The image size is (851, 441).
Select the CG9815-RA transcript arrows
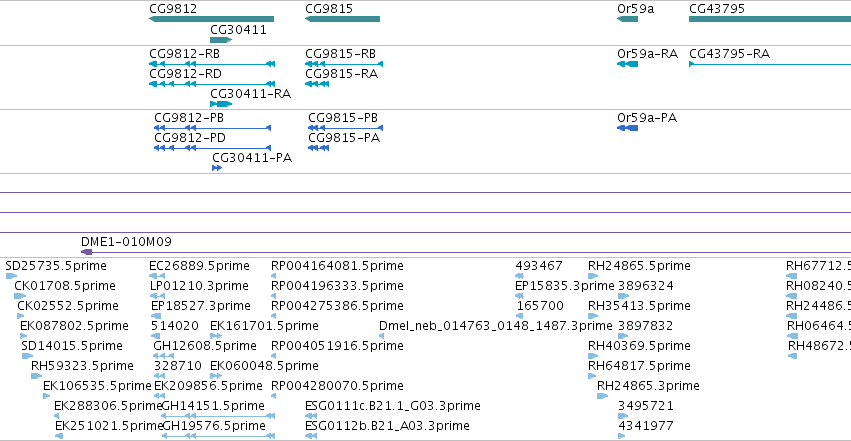(317, 84)
